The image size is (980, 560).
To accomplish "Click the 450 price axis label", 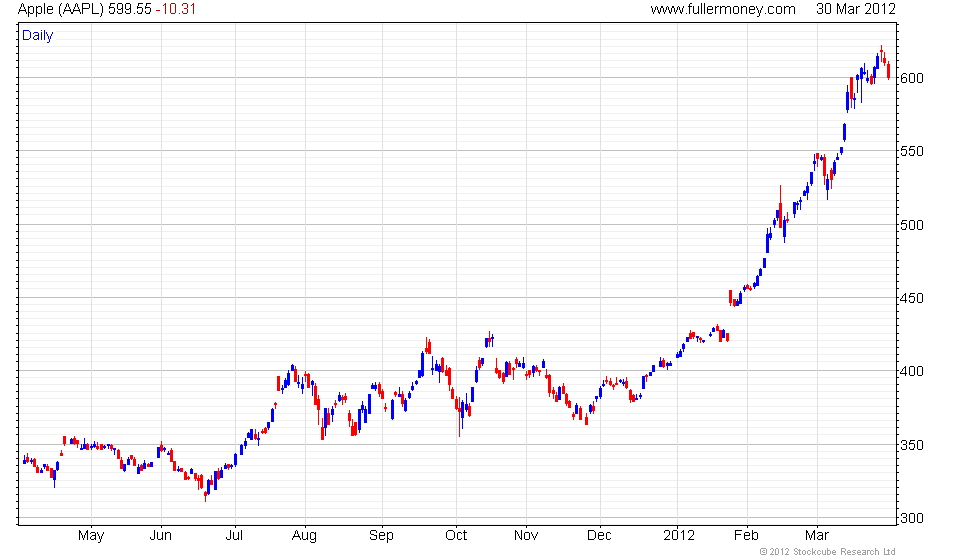I will click(911, 298).
